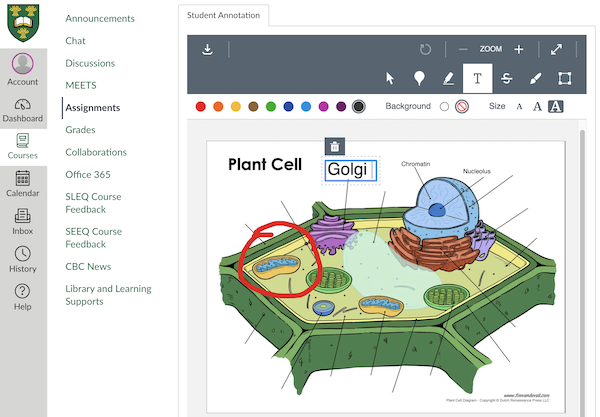
Task: Select the area annotation rectangle tool
Action: [x=564, y=78]
